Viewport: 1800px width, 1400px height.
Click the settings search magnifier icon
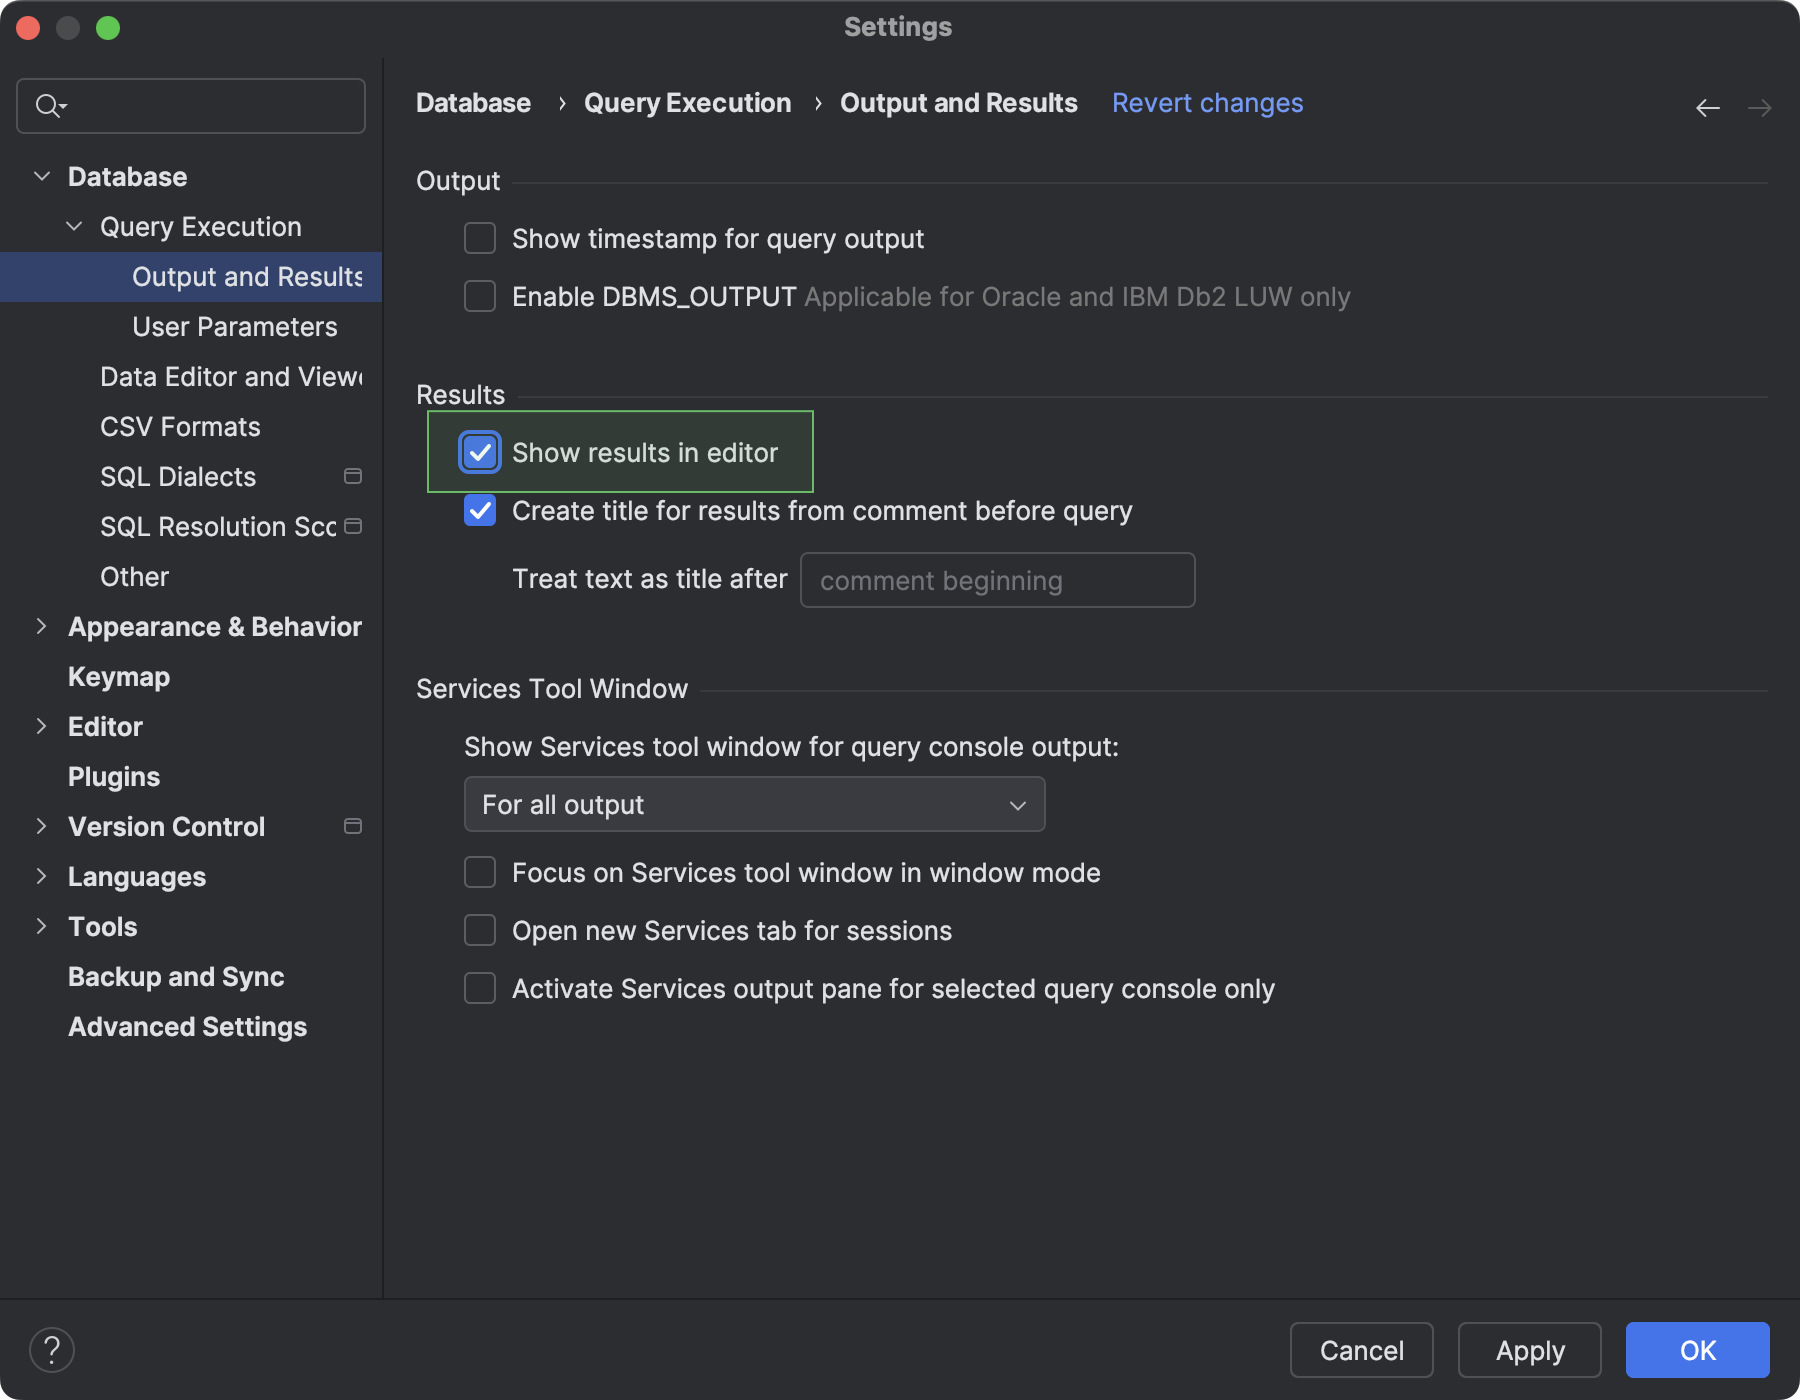click(48, 105)
